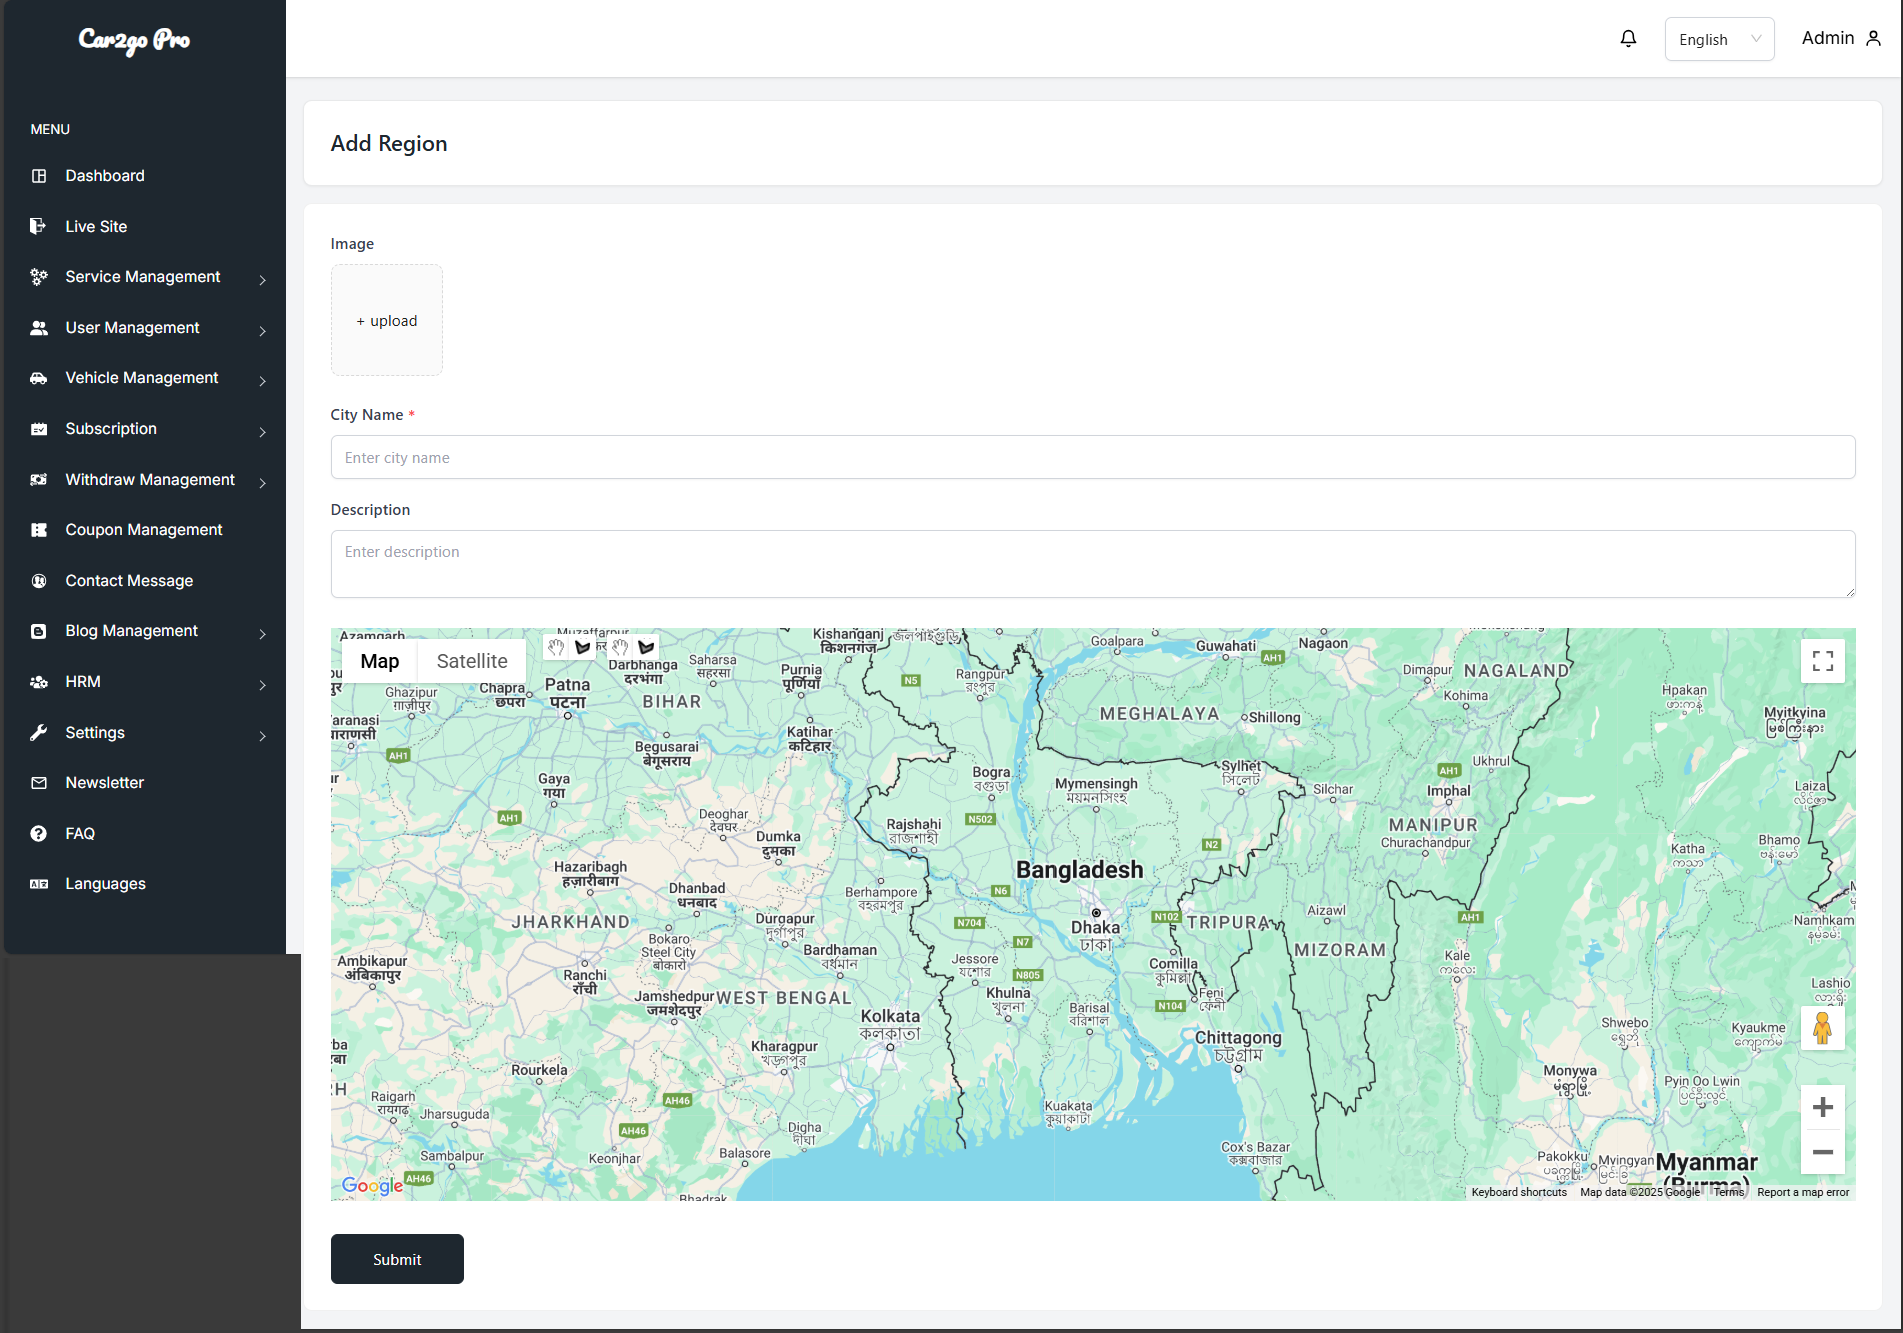Image resolution: width=1903 pixels, height=1333 pixels.
Task: Expand the Settings submenu chevron
Action: [x=263, y=736]
